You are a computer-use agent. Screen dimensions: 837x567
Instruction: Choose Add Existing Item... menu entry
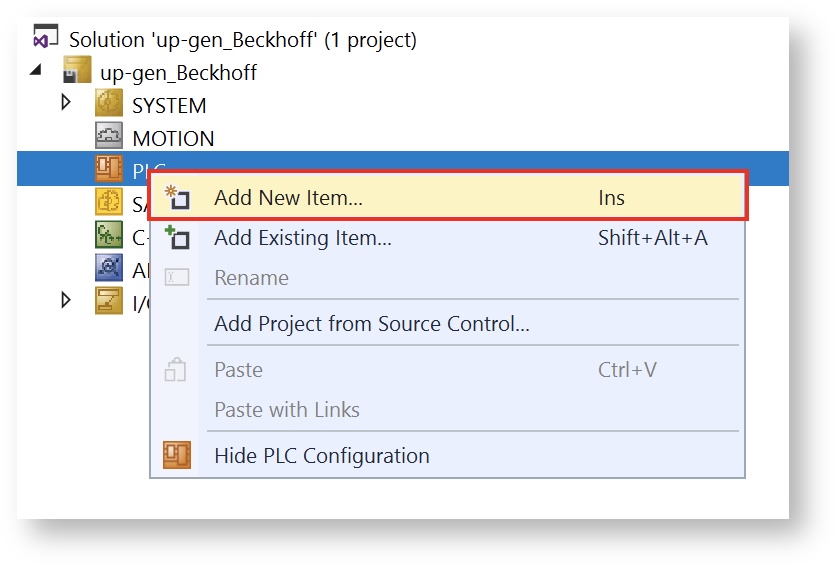click(448, 238)
